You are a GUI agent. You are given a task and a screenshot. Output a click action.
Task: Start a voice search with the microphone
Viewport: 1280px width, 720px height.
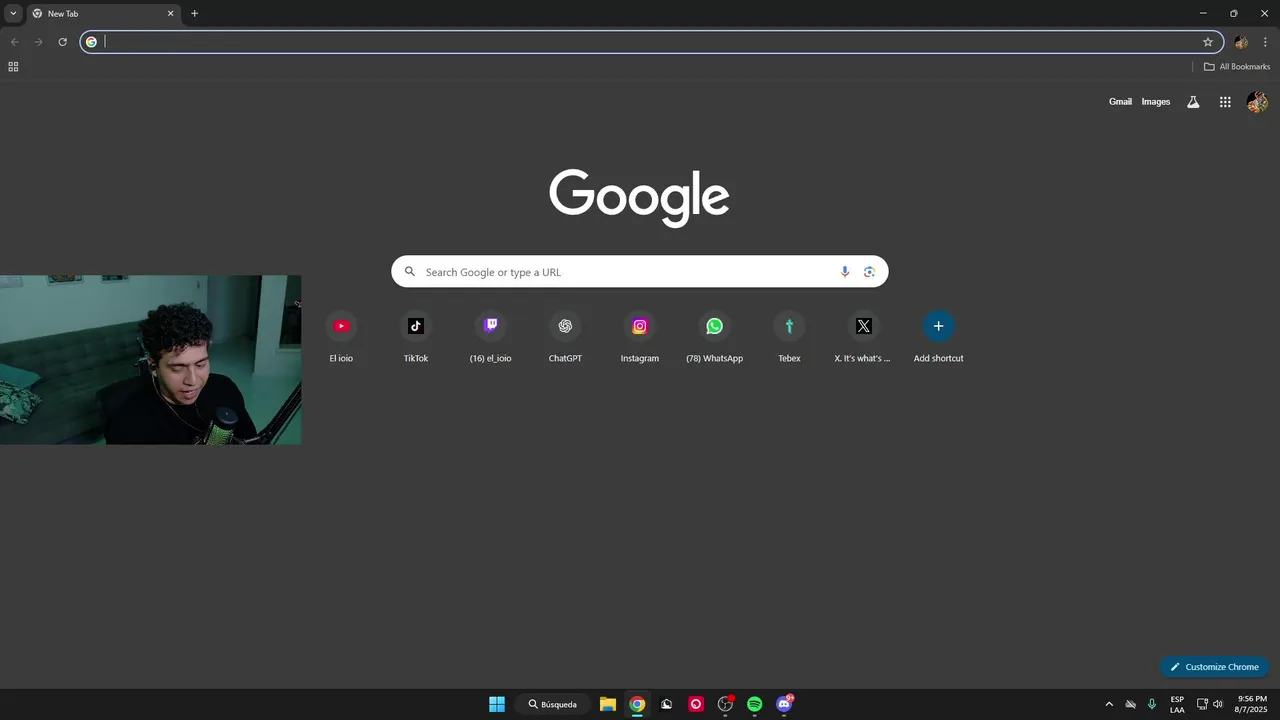pos(845,272)
